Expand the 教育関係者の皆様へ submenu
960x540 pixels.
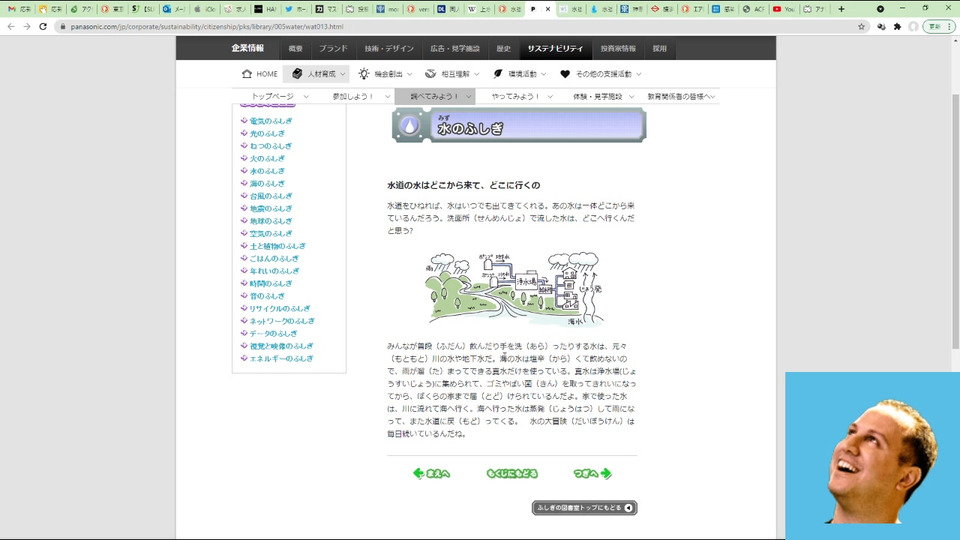pos(680,96)
